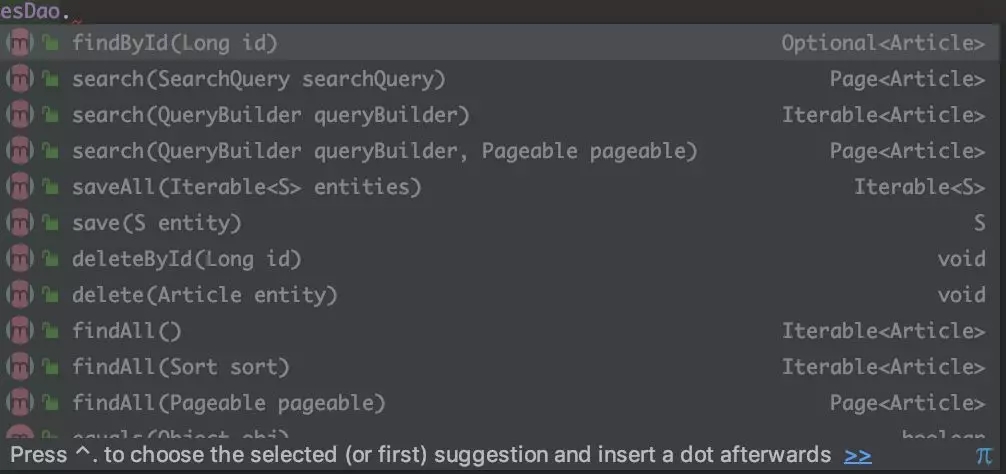Choose the save(S entity) suggestion
Viewport: 1006px width, 474px height.
pos(499,223)
